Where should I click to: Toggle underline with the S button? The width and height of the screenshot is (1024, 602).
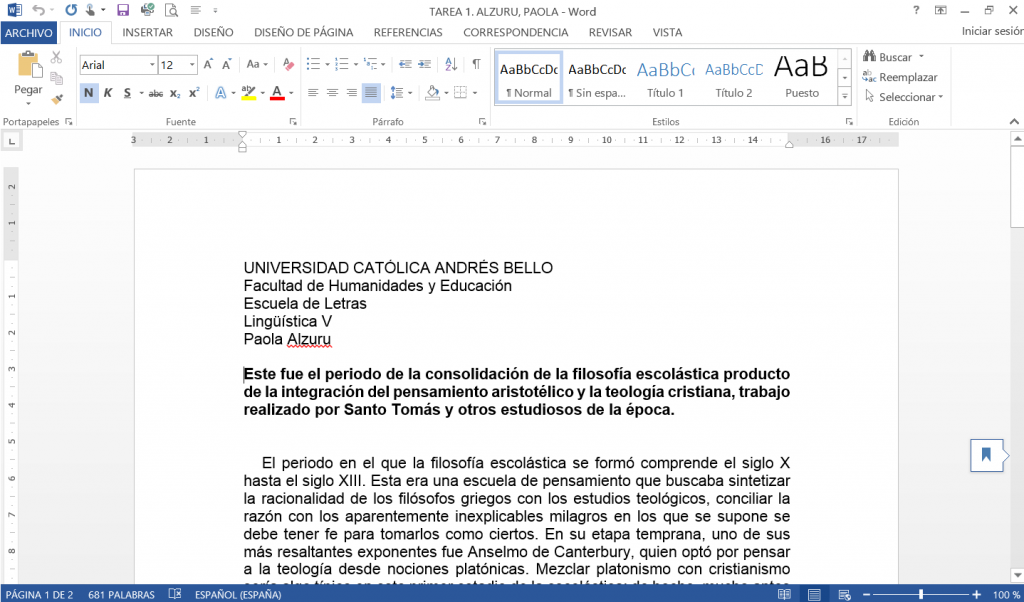126,92
